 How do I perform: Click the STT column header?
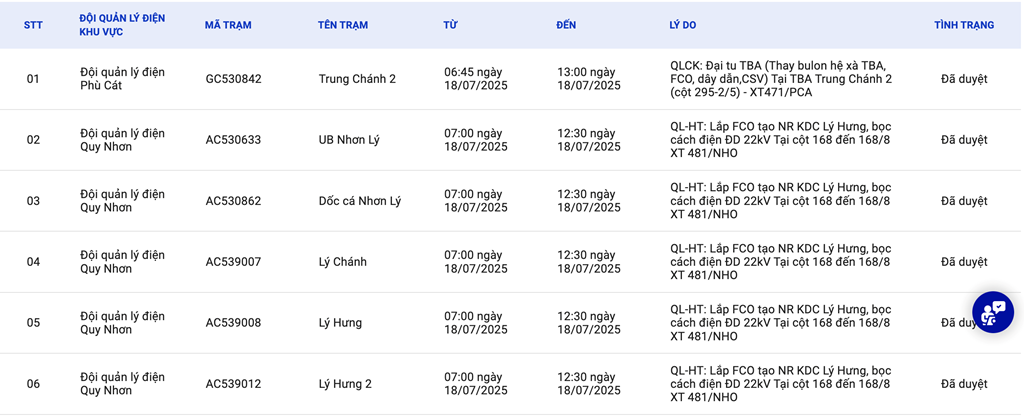coord(33,25)
